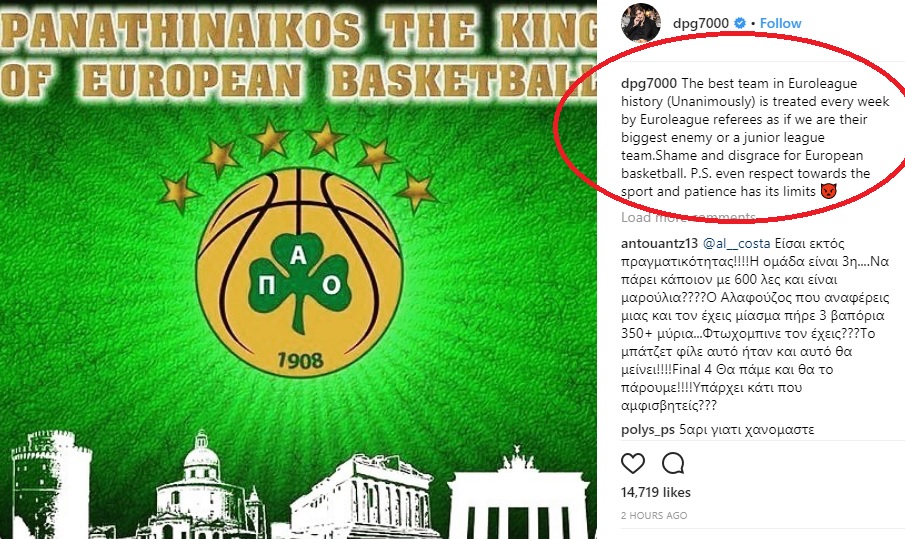Click the verified badge beside dpg7000
The height and width of the screenshot is (539, 905).
click(x=739, y=23)
